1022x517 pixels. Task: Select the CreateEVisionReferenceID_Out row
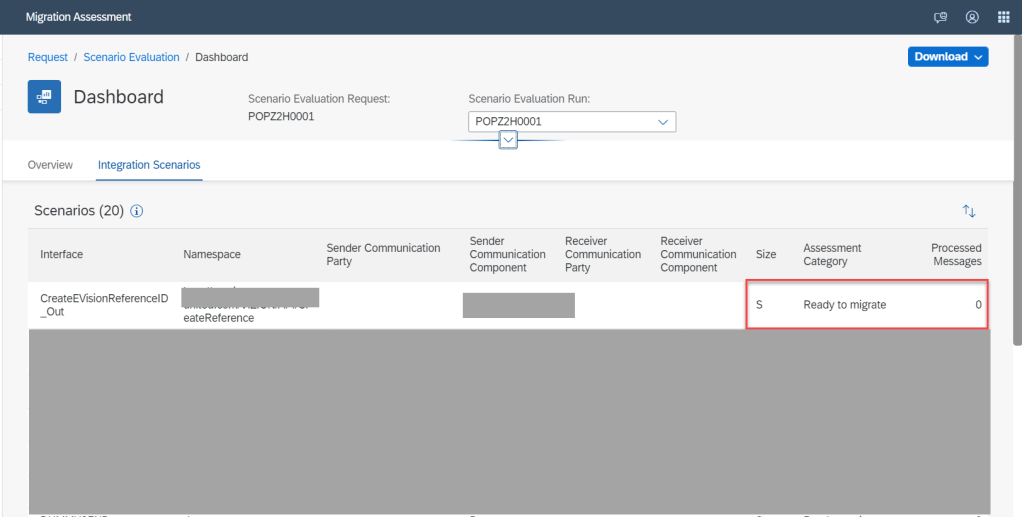coord(104,305)
